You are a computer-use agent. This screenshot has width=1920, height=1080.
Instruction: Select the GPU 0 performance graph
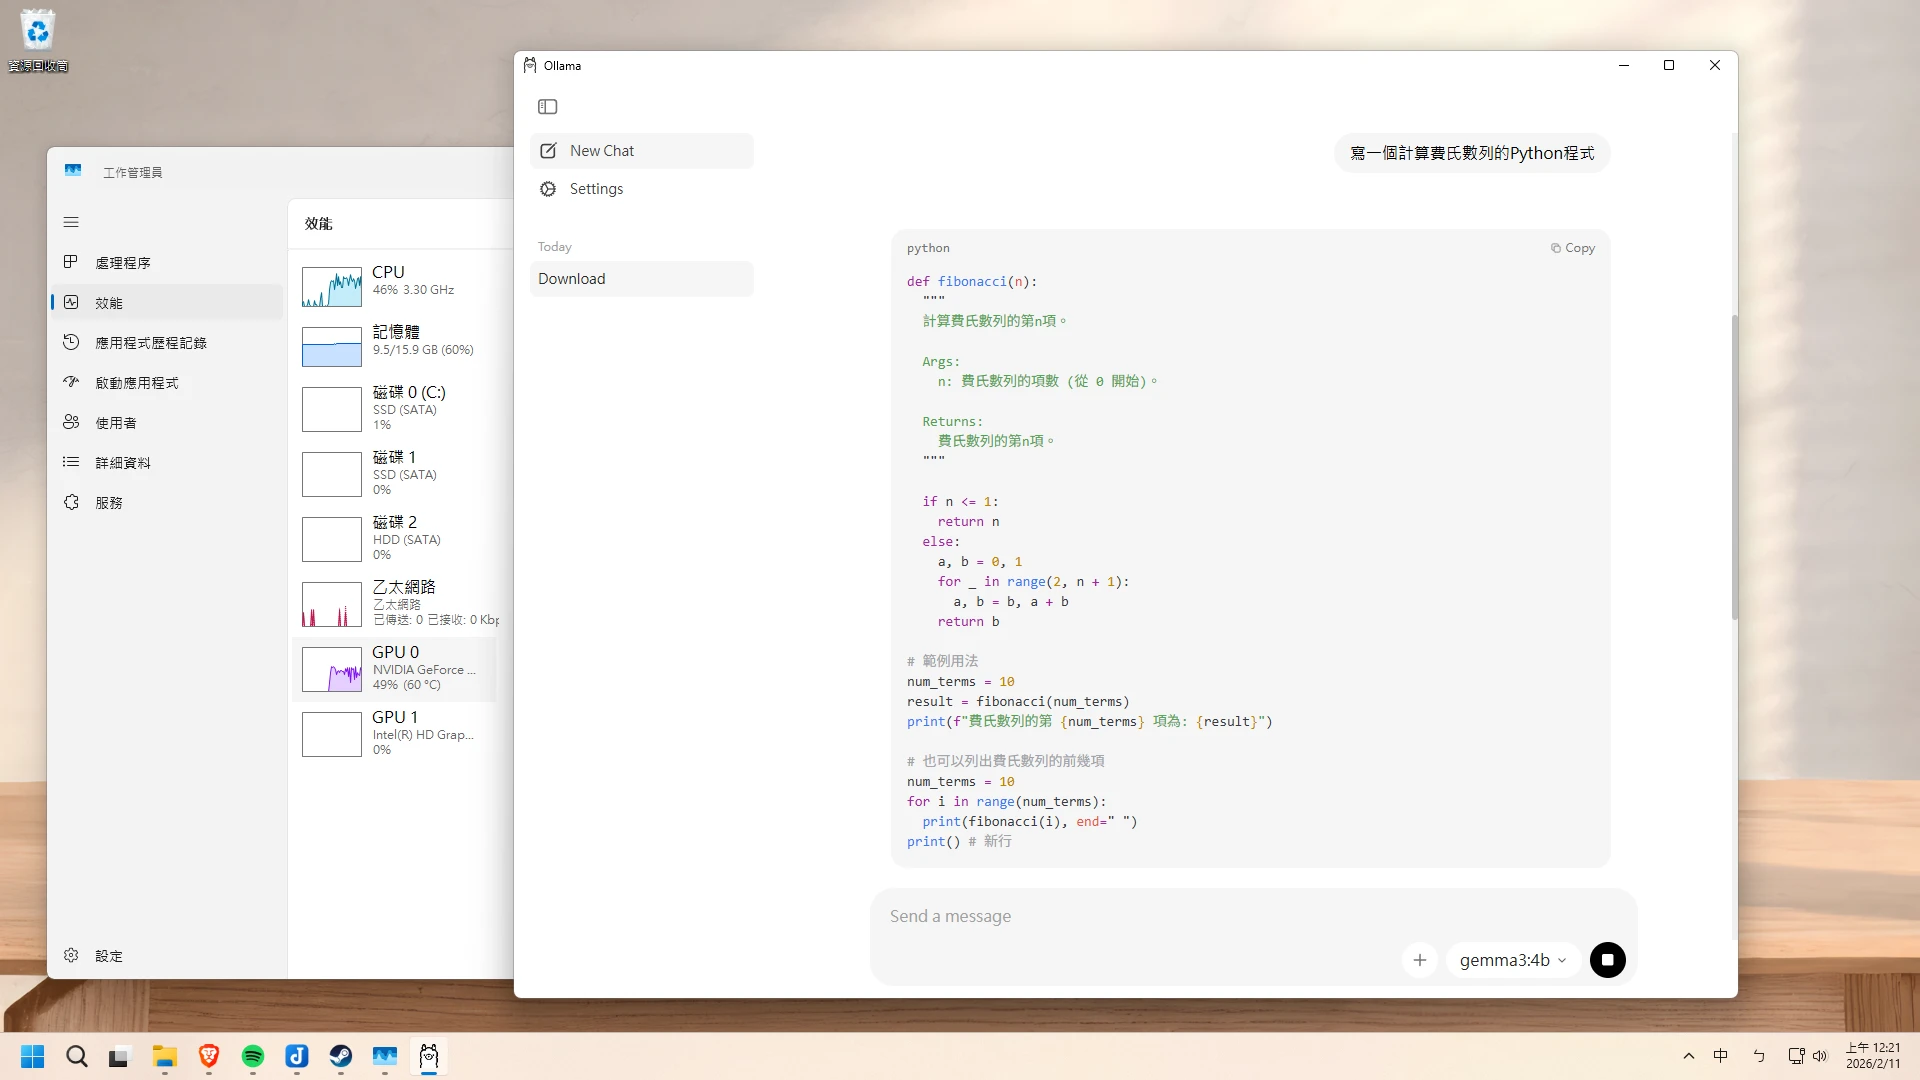(332, 670)
